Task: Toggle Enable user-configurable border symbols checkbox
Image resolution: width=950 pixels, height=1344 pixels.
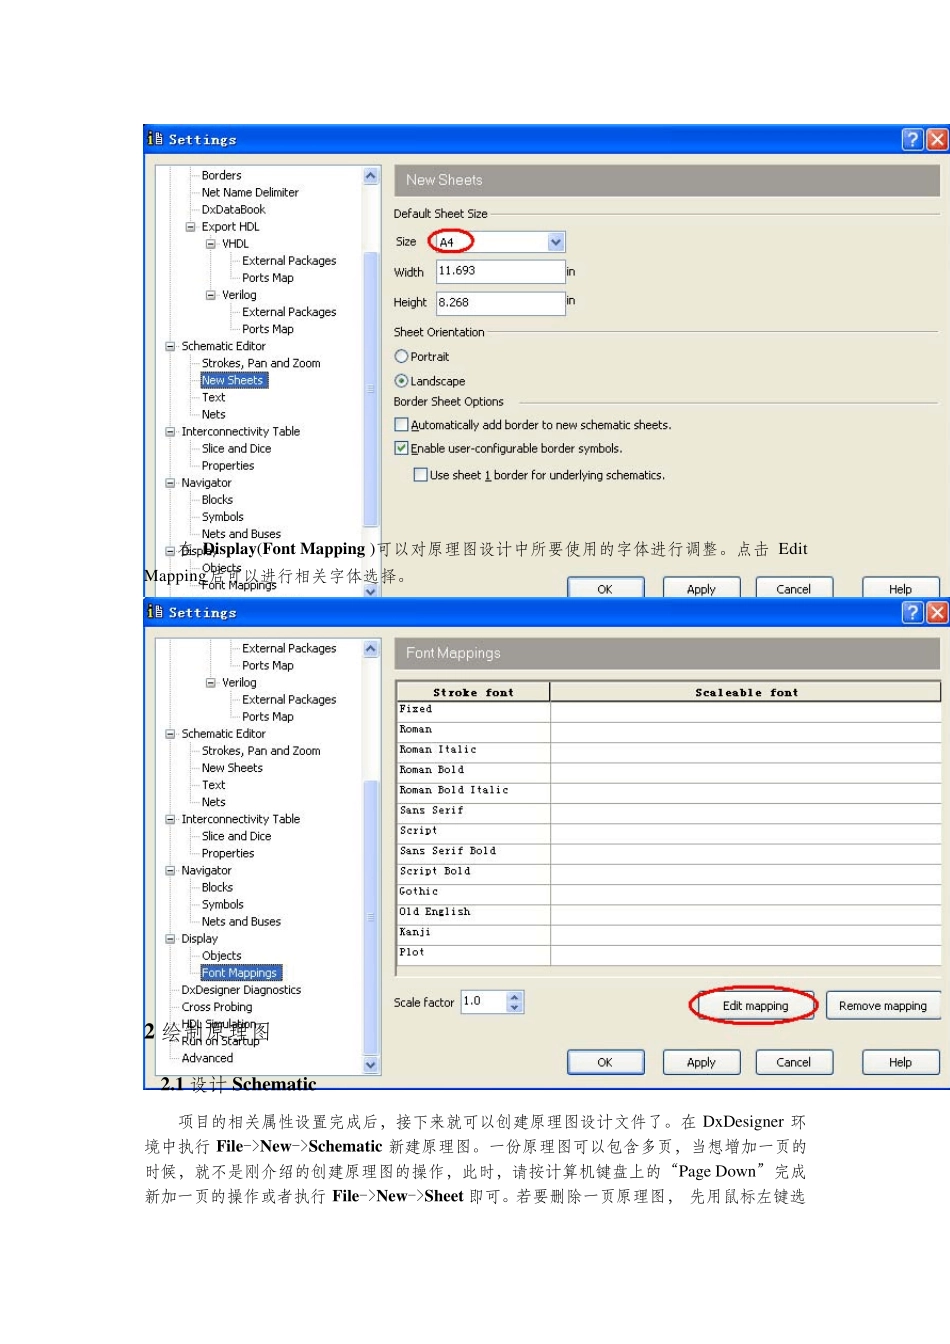Action: point(401,449)
